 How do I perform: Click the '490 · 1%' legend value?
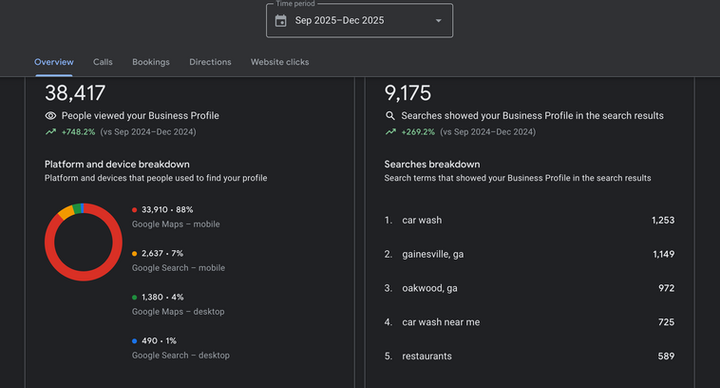(x=159, y=341)
